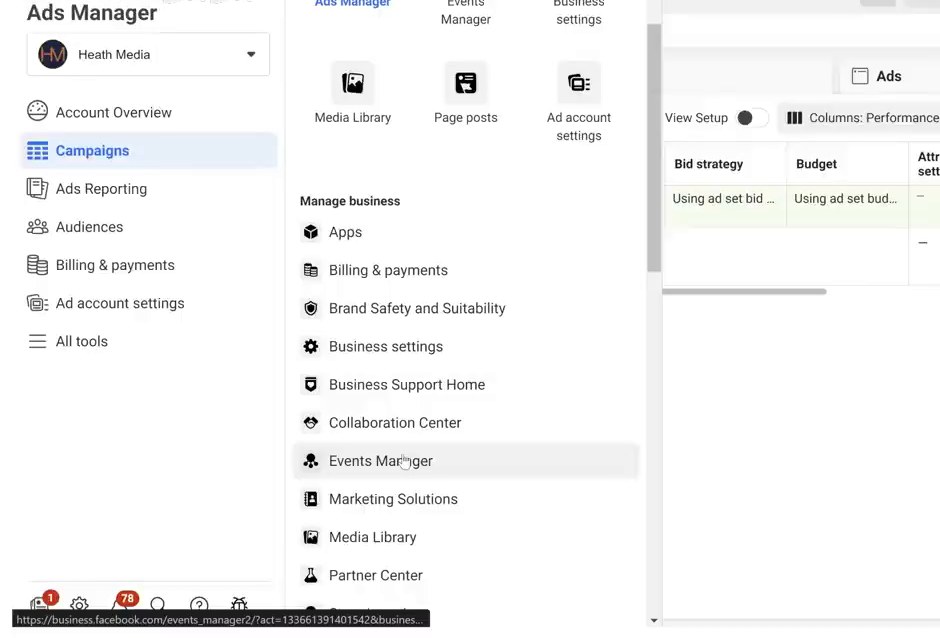This screenshot has height=638, width=940.
Task: Click the table's horizontal scrollbar
Action: pos(745,291)
